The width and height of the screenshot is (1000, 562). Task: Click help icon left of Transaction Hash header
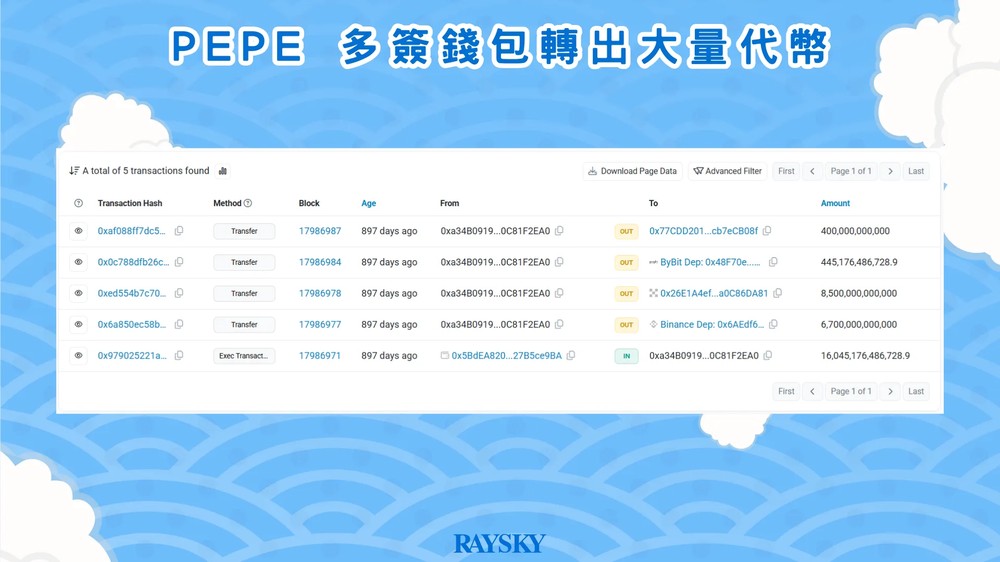point(78,203)
